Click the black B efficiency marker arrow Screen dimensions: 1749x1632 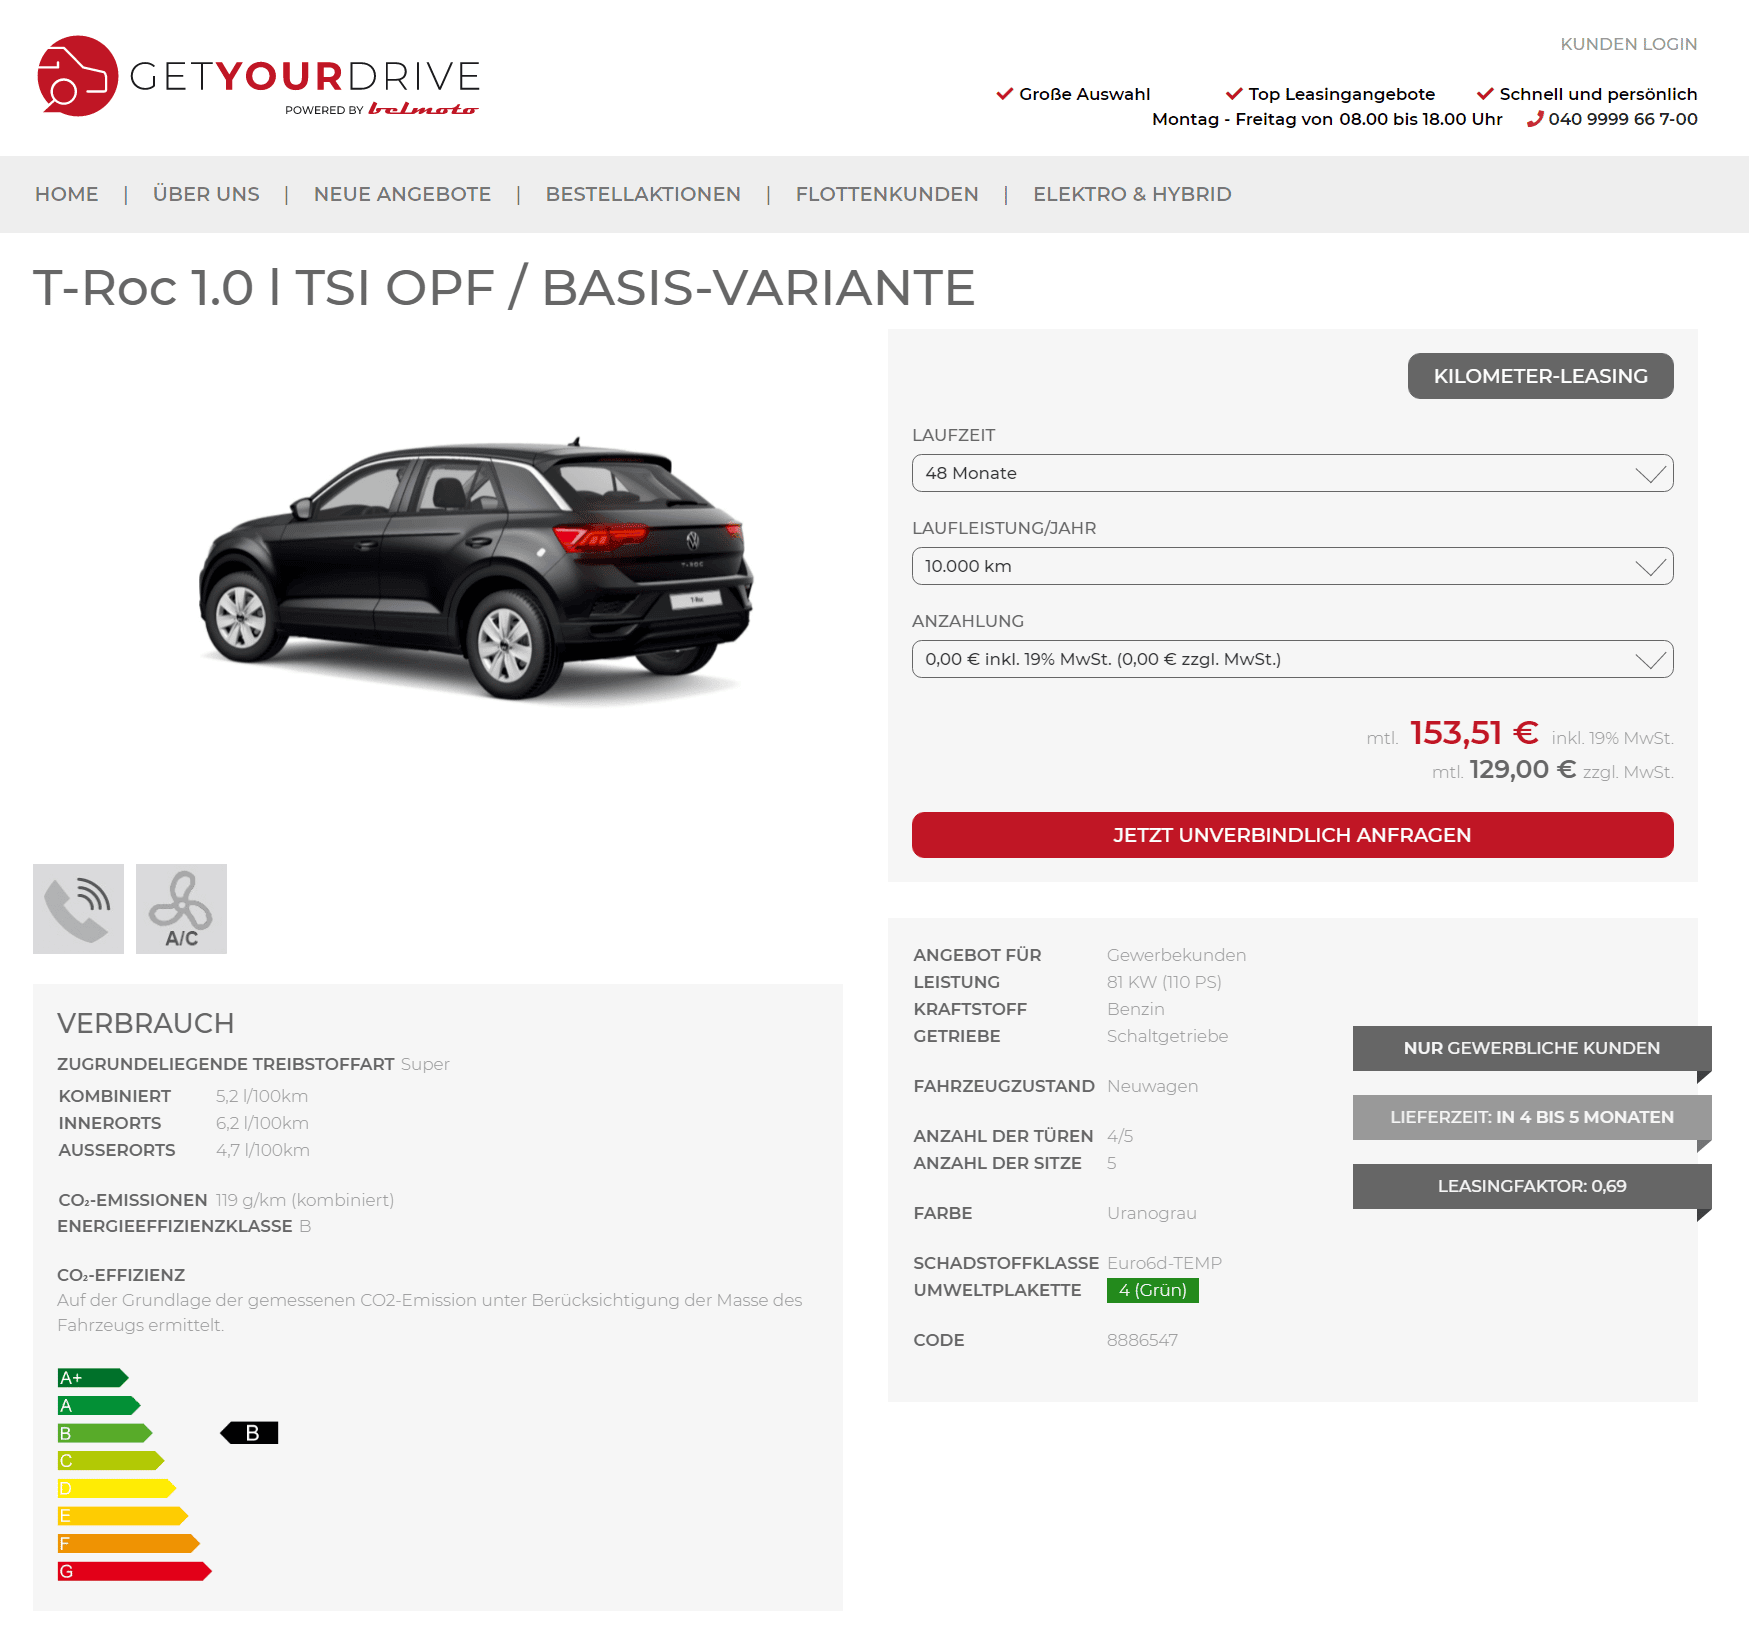pos(249,1433)
